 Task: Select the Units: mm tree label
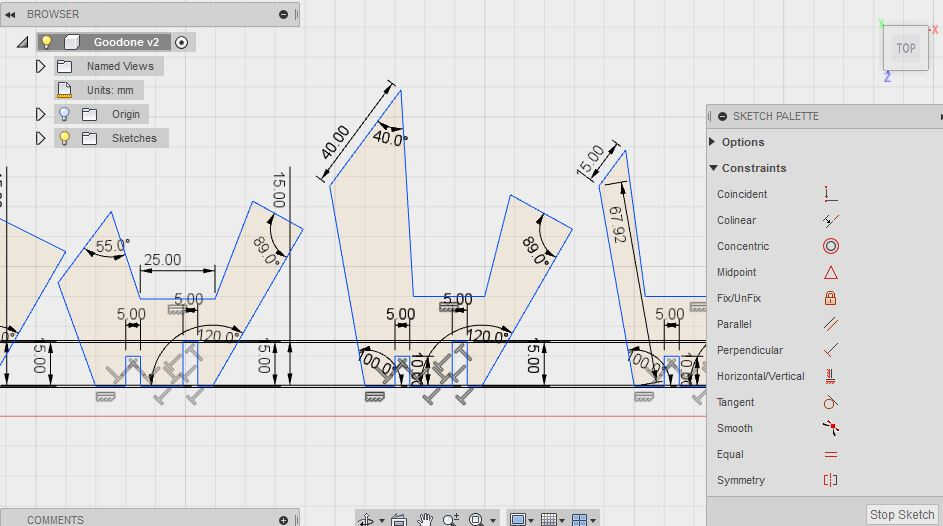110,90
